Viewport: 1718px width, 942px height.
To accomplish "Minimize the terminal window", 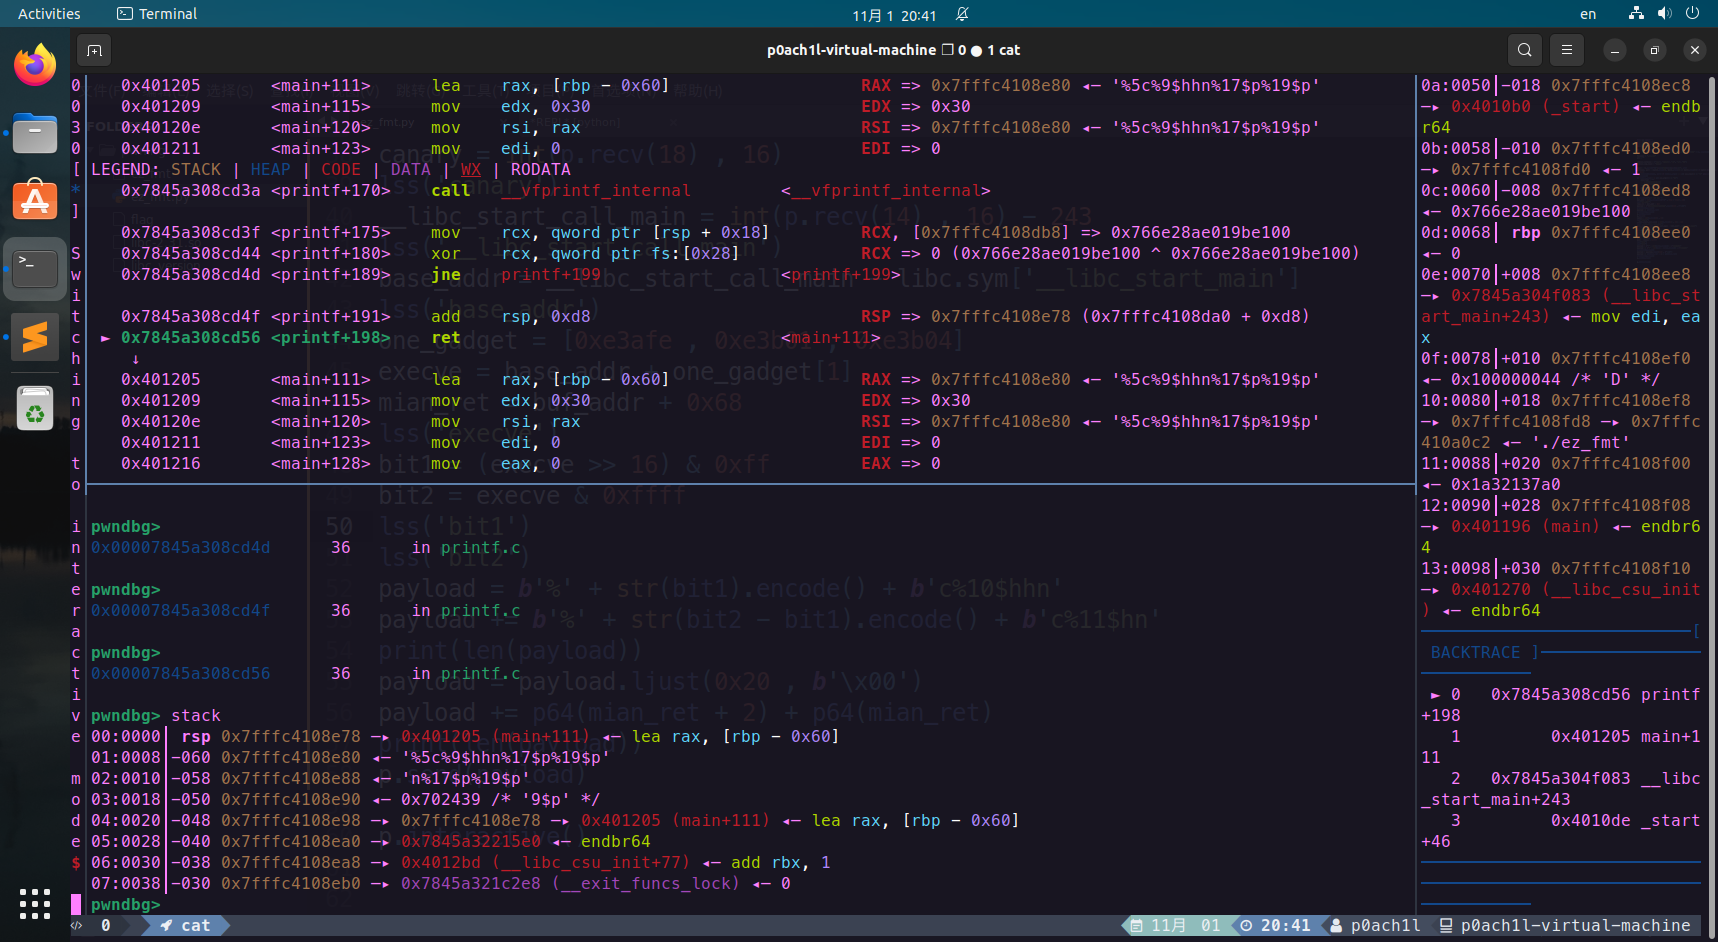I will (1614, 50).
